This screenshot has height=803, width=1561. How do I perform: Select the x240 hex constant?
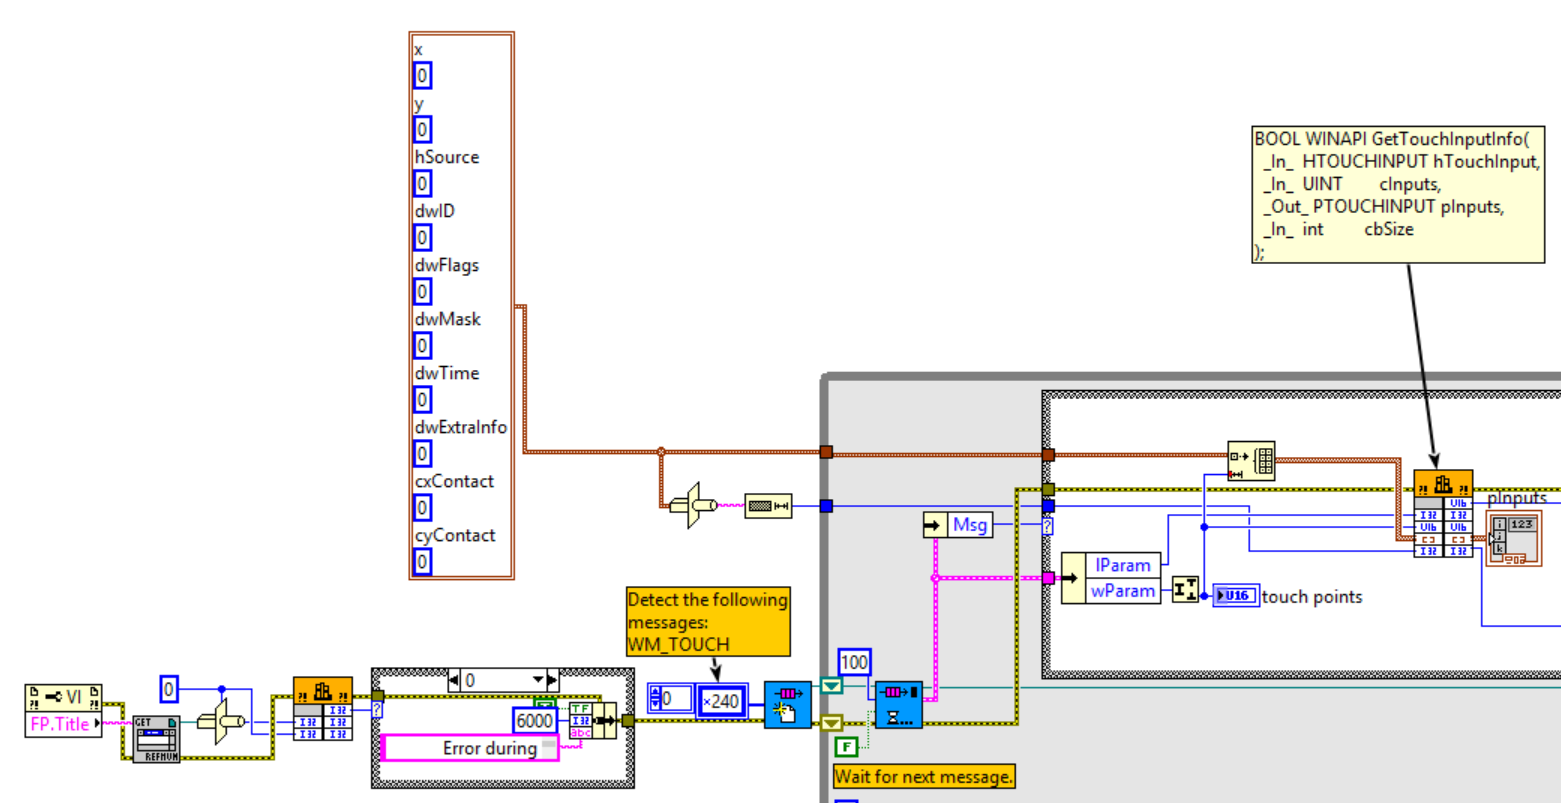(x=722, y=701)
